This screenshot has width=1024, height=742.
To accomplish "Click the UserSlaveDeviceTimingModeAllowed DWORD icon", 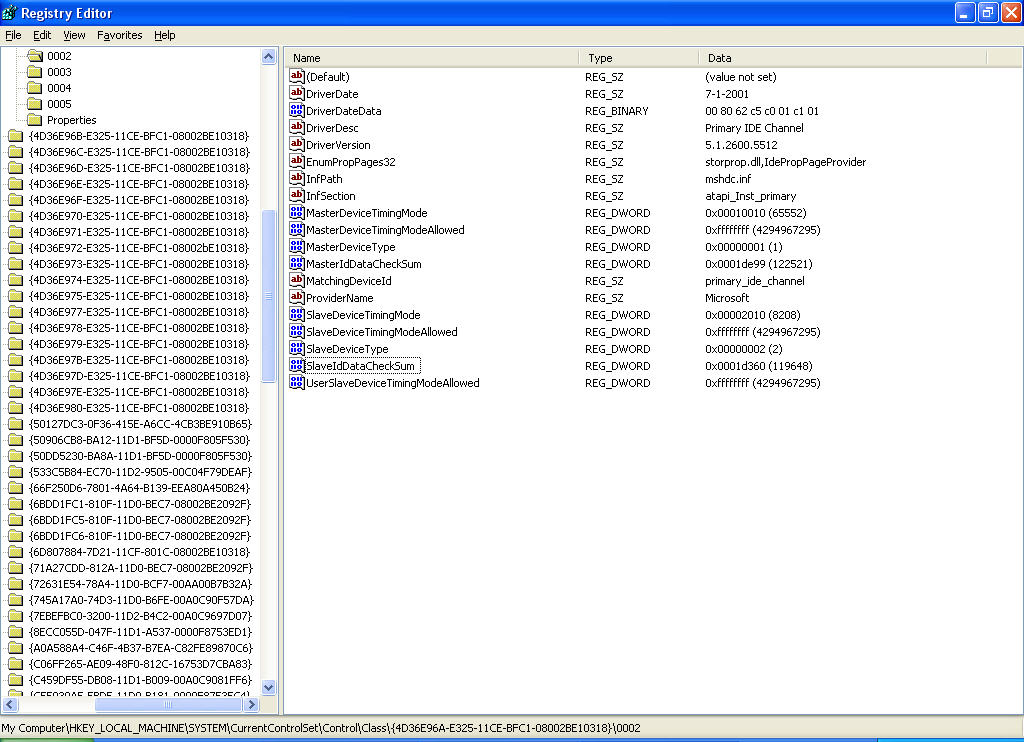I will tap(296, 382).
